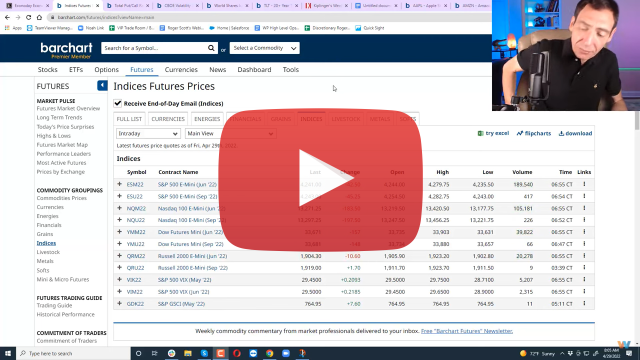Viewport: 640px width, 360px height.
Task: Open flipcharts view
Action: [x=534, y=133]
